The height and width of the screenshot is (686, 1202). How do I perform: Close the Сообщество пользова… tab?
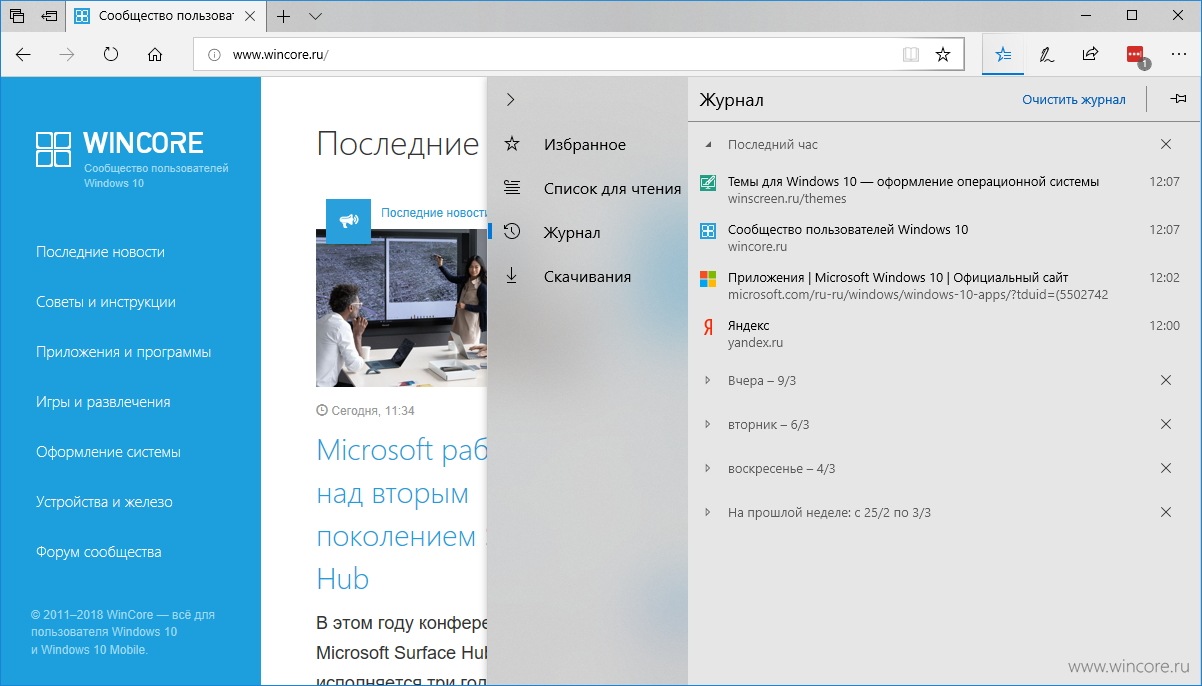pos(251,16)
